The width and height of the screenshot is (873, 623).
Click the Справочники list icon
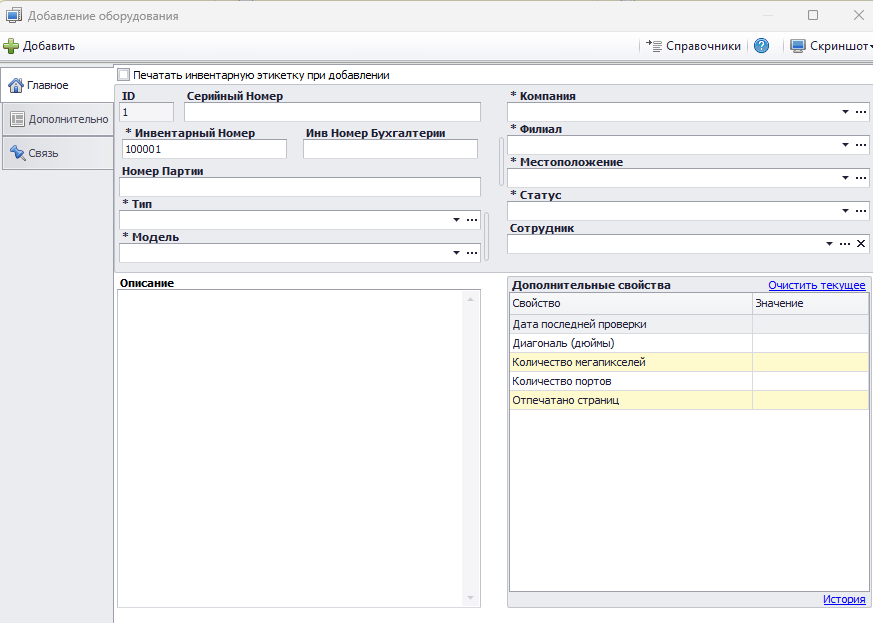click(654, 46)
